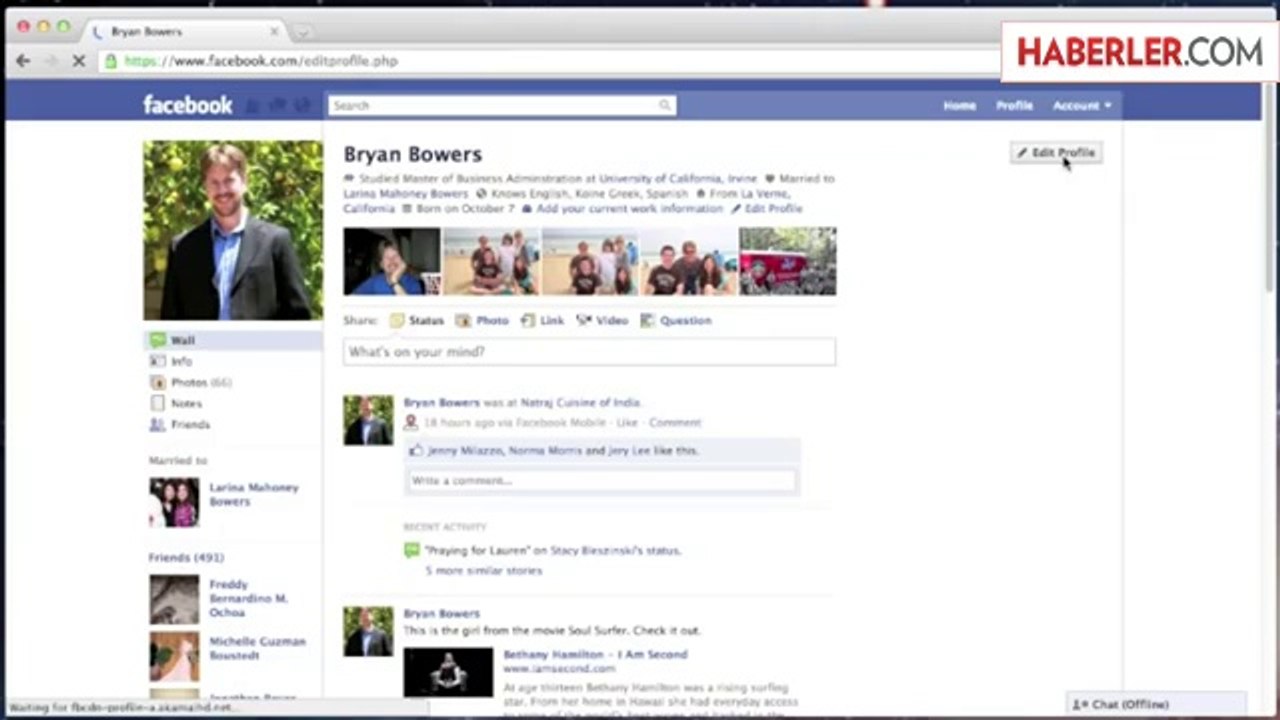The image size is (1280, 720).
Task: Select the Status share option
Action: point(416,321)
